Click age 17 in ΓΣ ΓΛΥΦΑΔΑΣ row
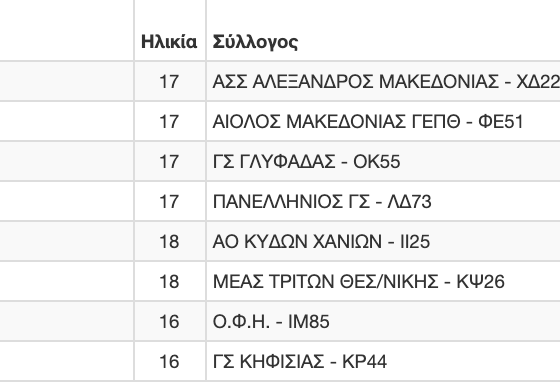Image resolution: width=560 pixels, height=386 pixels. tap(169, 161)
